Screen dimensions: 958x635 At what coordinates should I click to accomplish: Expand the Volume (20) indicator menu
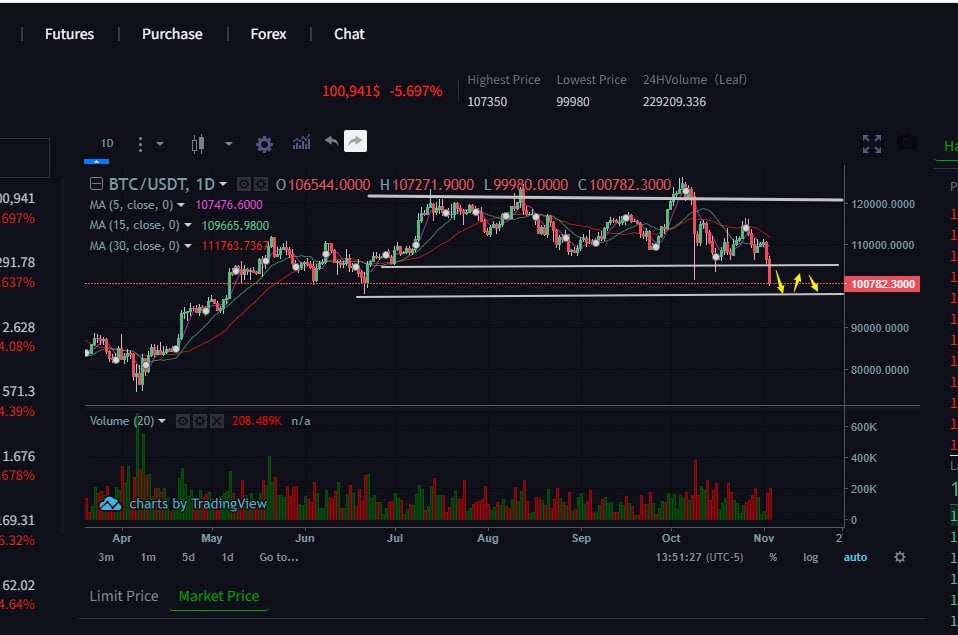coord(163,421)
